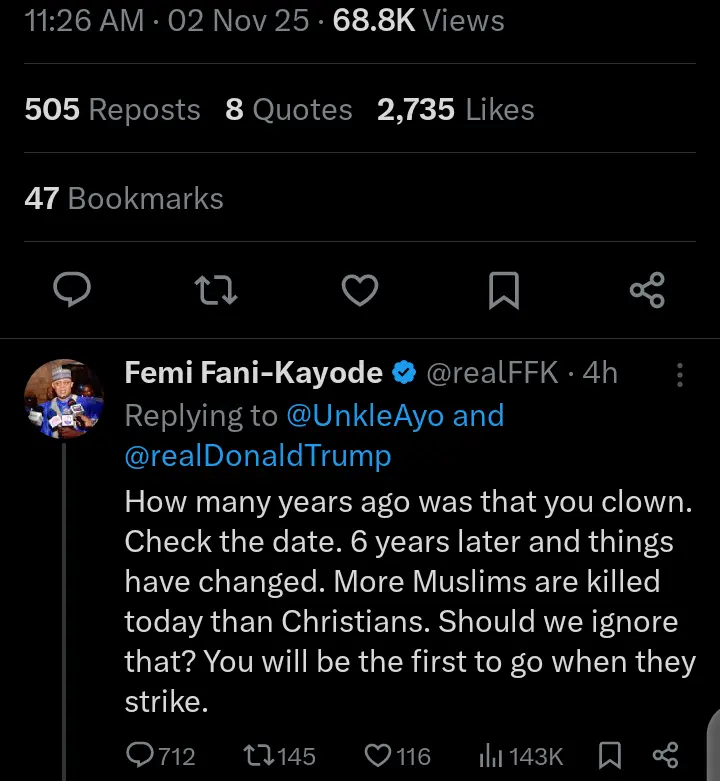
Task: Open more options menu on the reply
Action: [681, 375]
